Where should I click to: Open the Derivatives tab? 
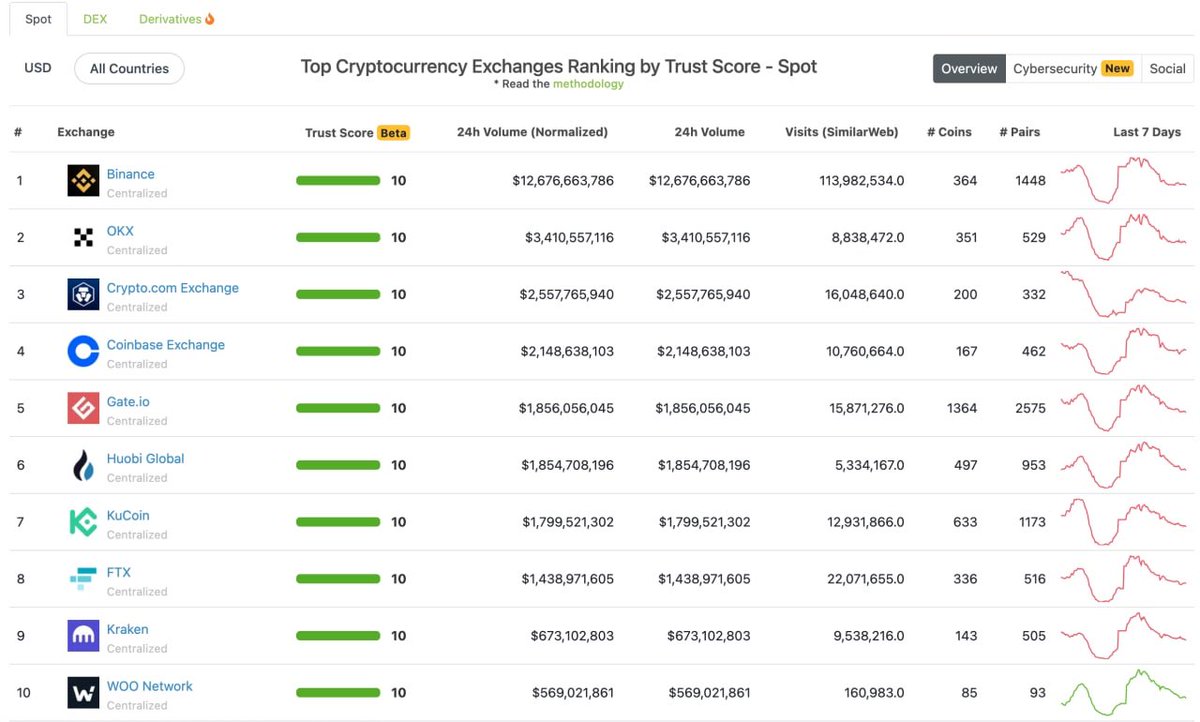coord(177,19)
